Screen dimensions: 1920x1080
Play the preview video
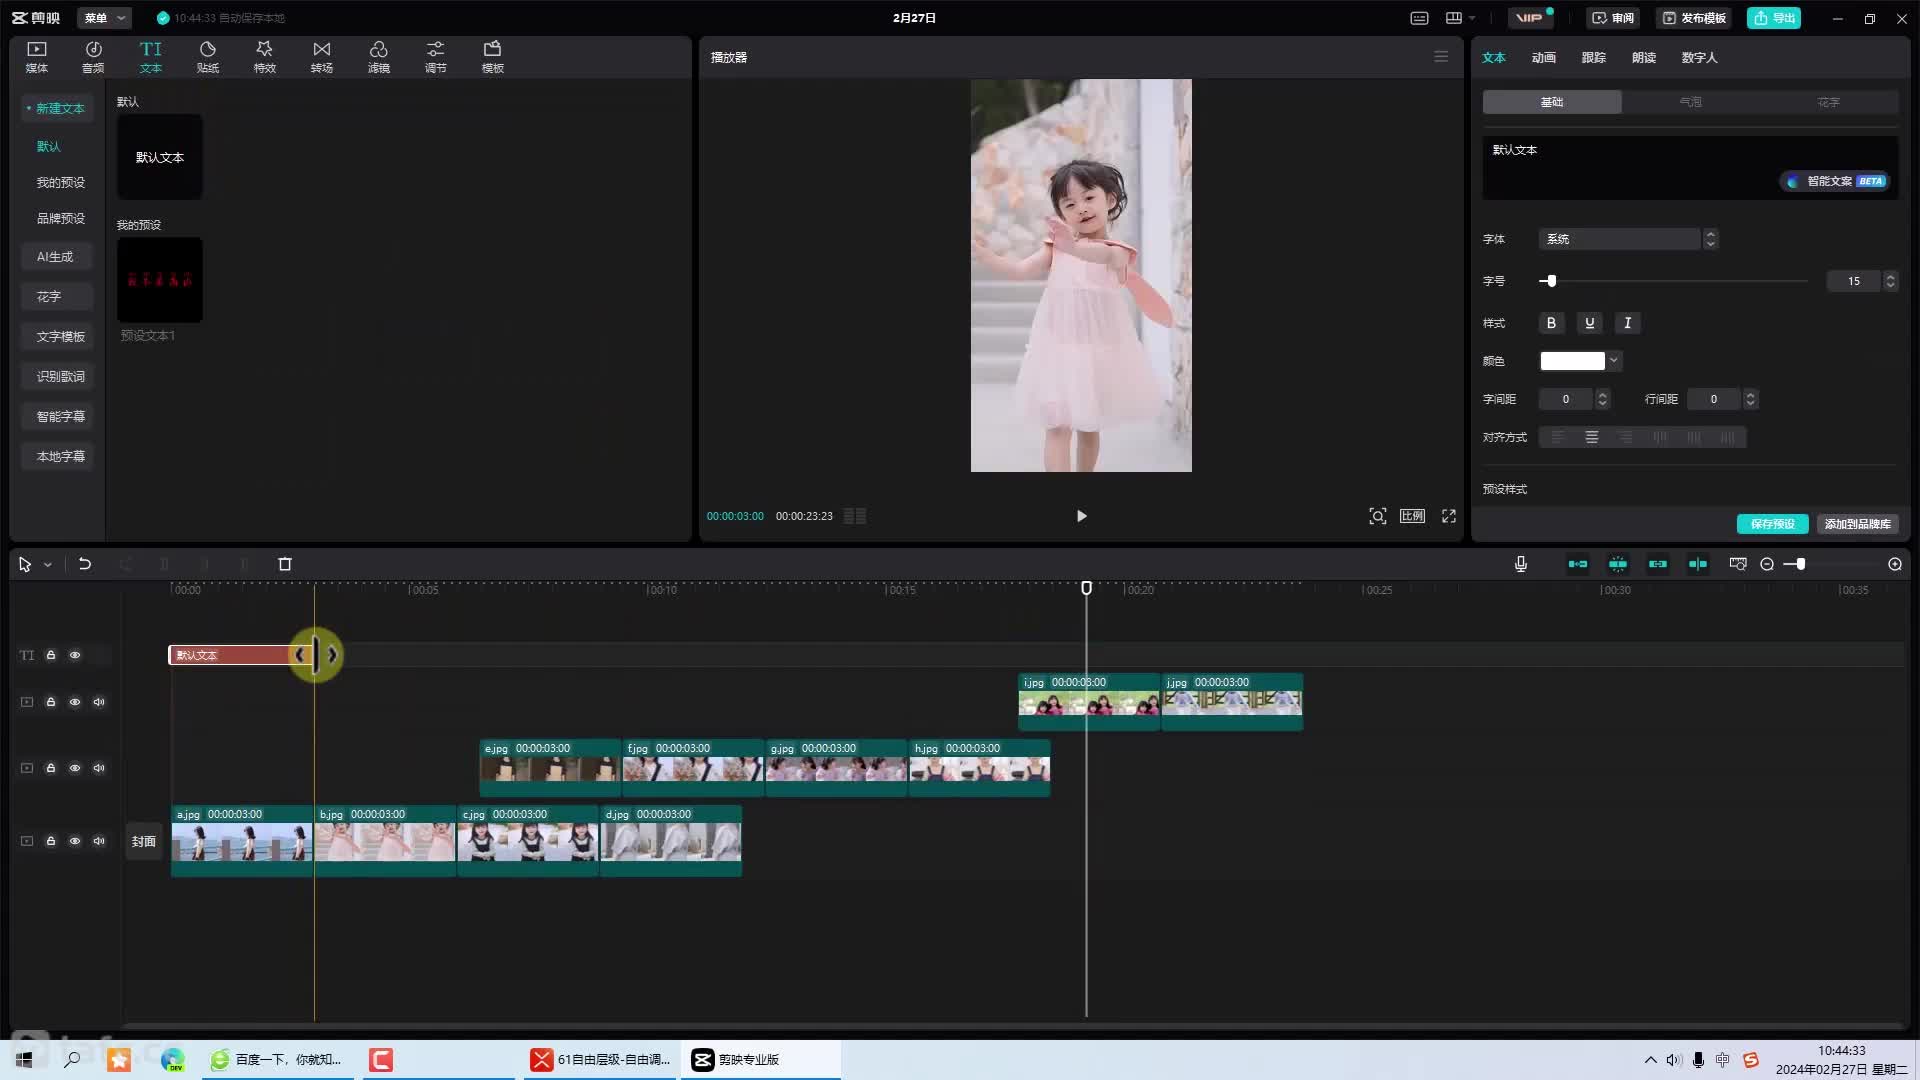pos(1081,516)
